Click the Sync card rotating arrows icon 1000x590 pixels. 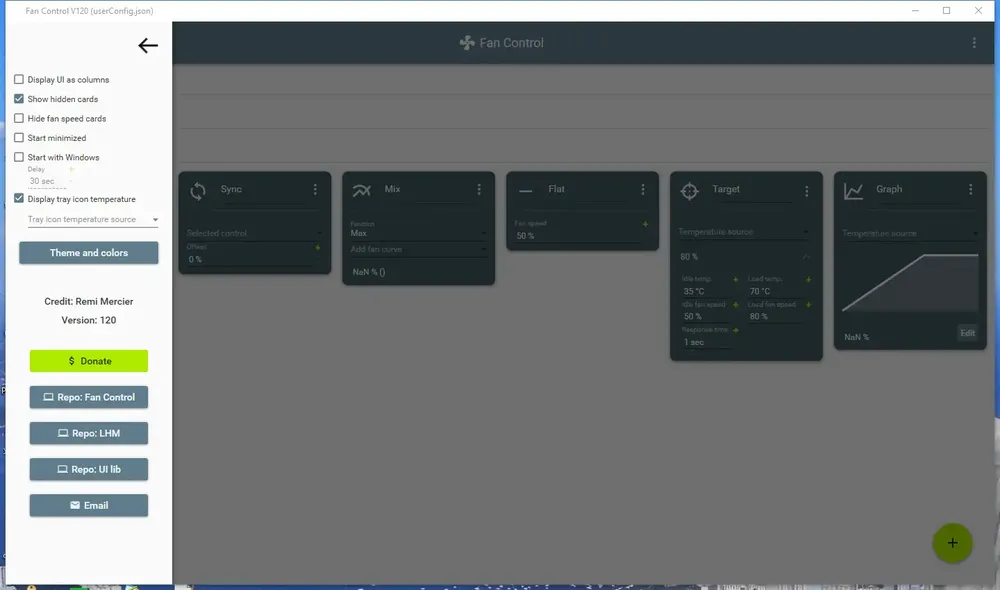tap(198, 191)
